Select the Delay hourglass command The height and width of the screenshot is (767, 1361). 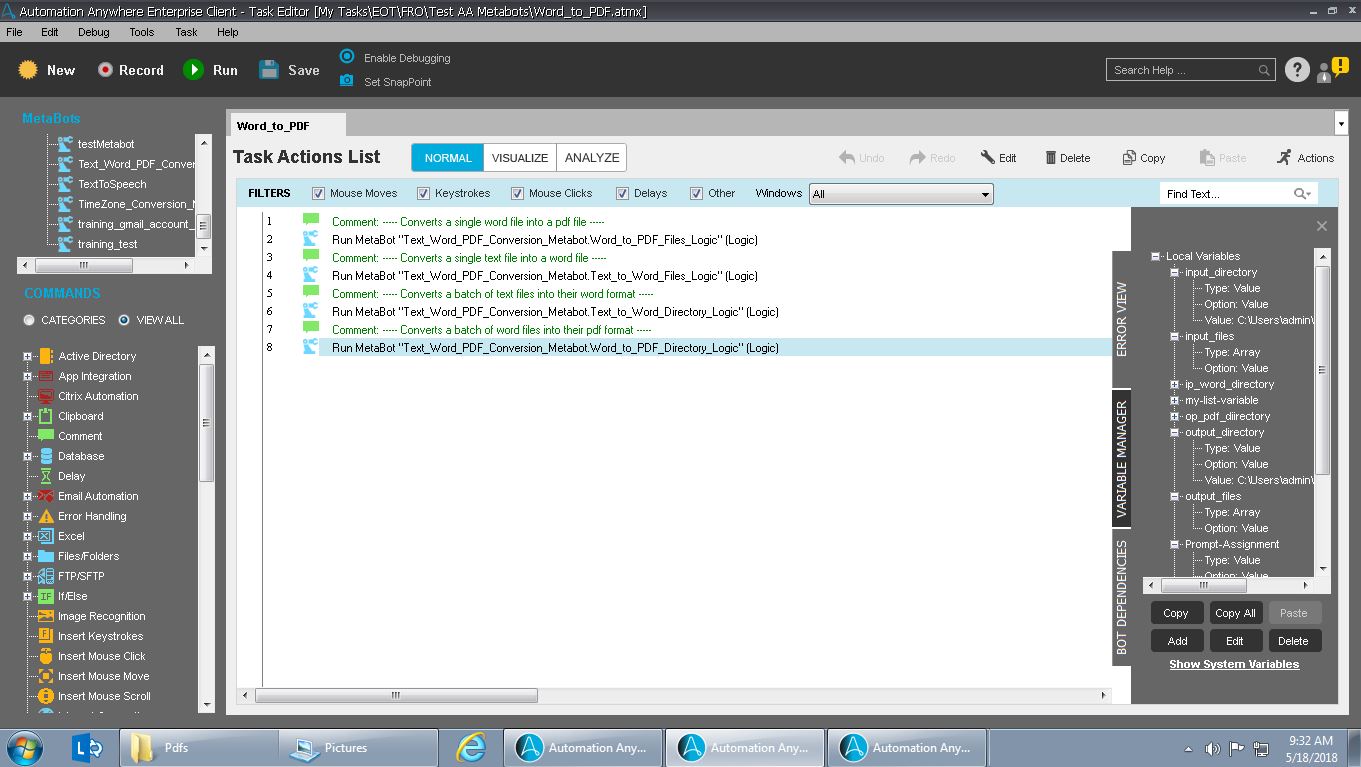[46, 476]
